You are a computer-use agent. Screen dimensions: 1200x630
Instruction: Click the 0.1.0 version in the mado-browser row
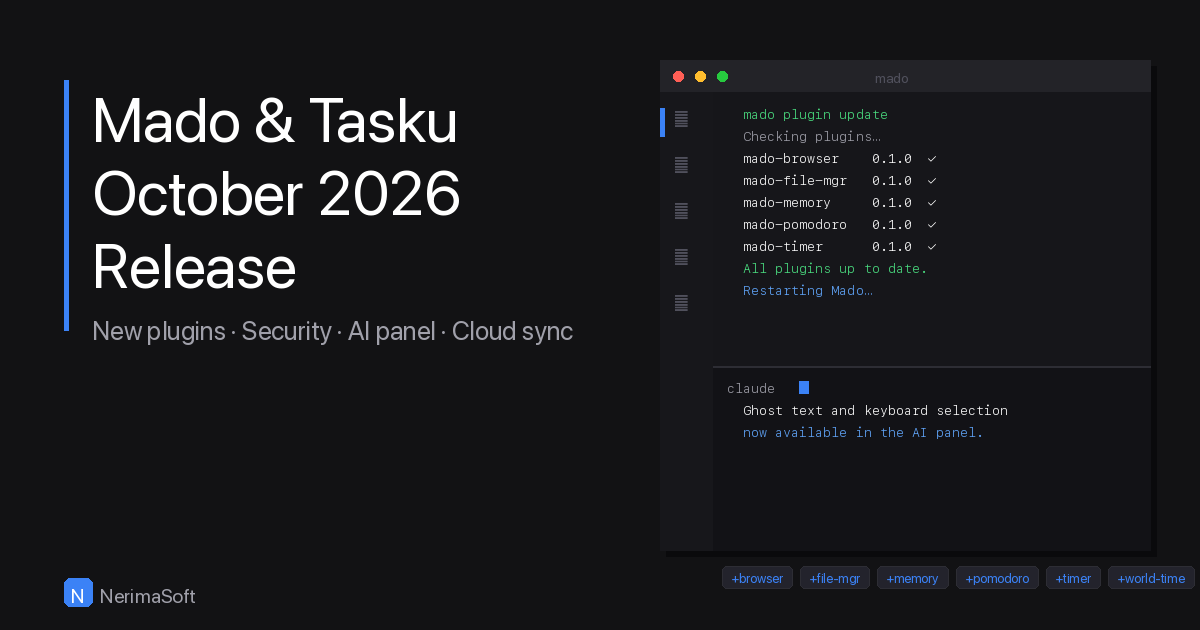892,159
